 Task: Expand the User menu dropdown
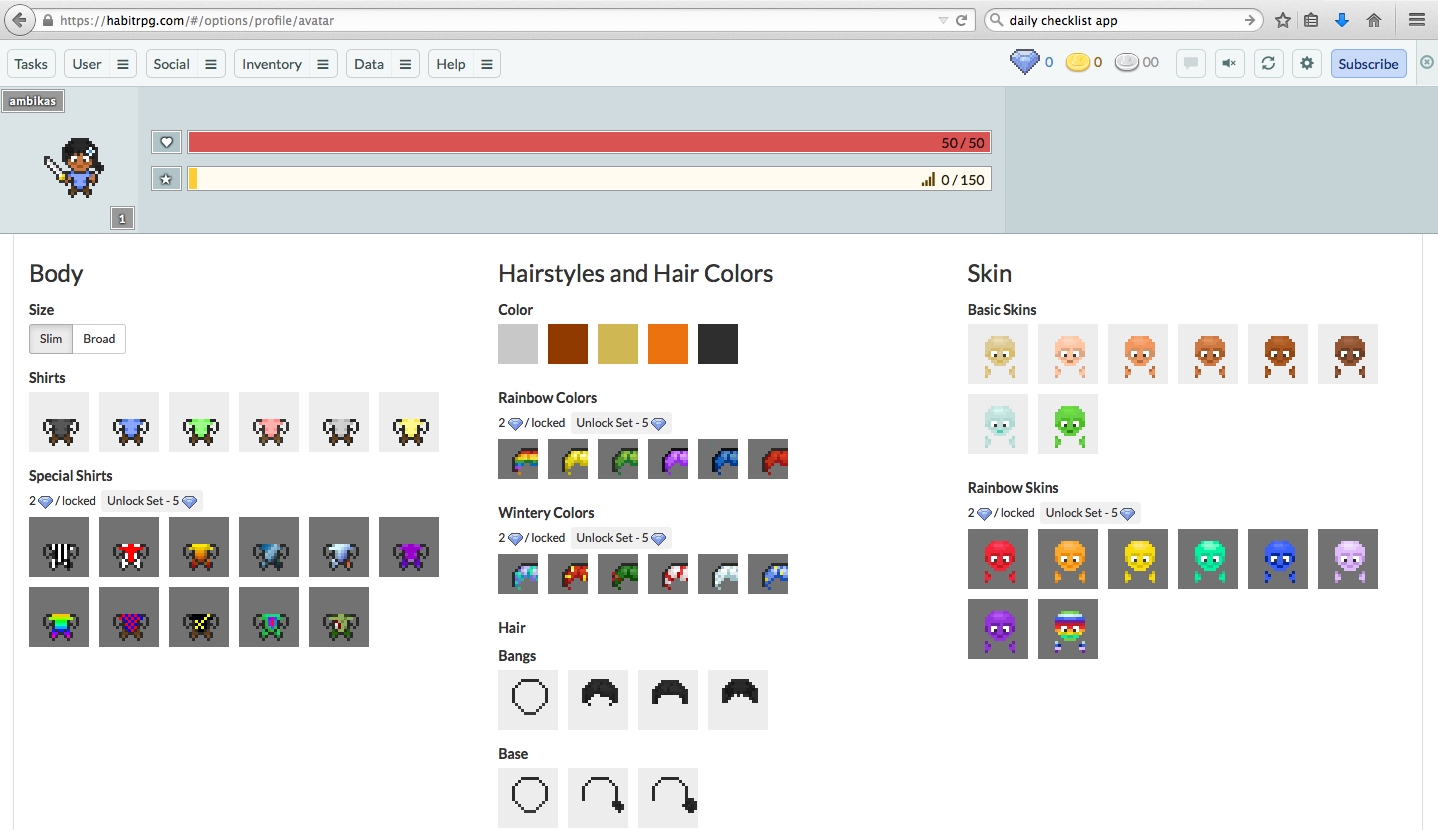pos(123,64)
